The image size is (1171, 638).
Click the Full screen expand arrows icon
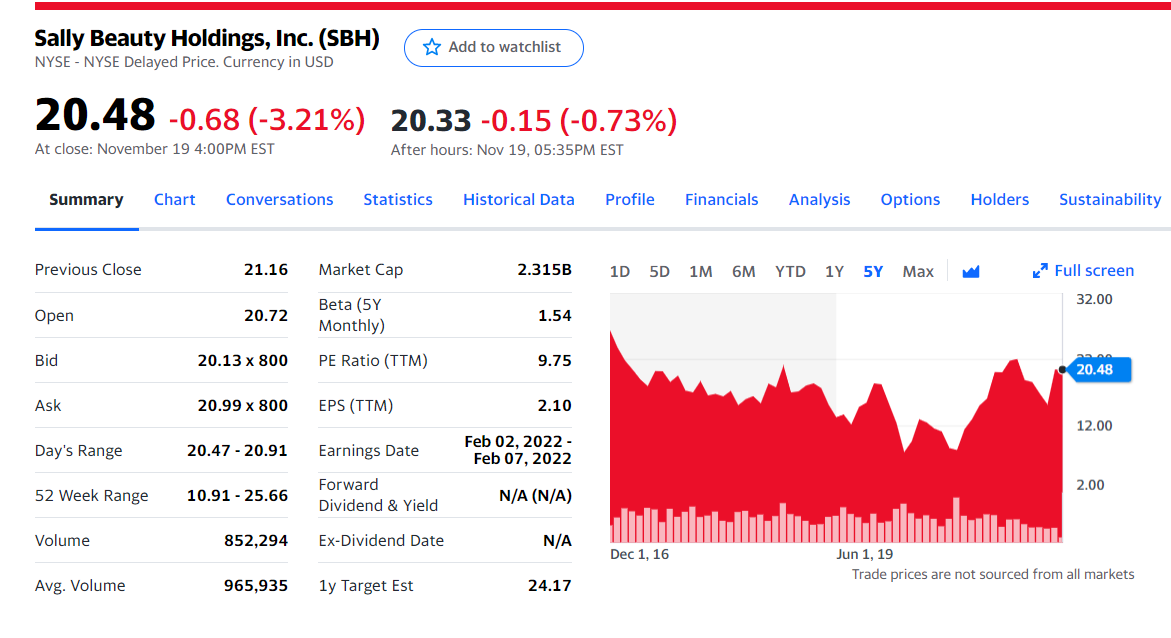(1040, 270)
